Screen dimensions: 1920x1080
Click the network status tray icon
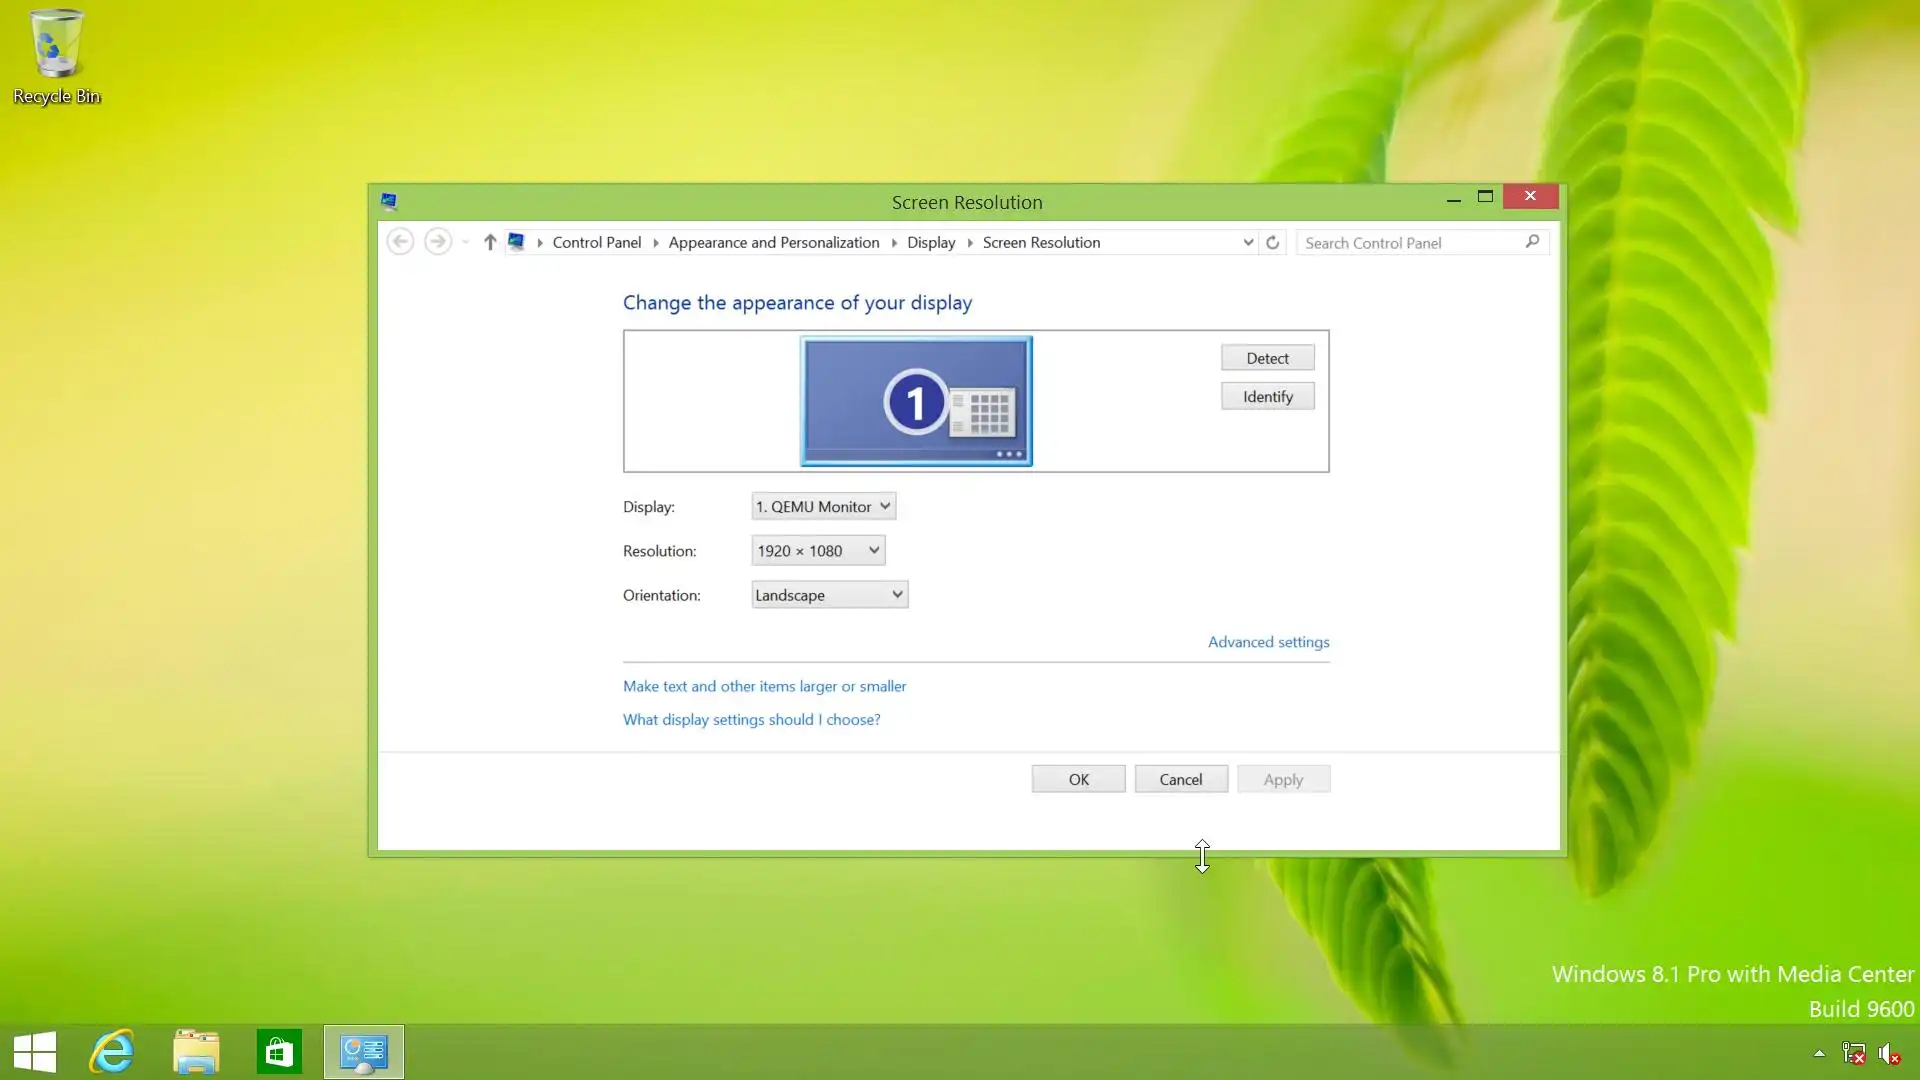point(1853,1054)
